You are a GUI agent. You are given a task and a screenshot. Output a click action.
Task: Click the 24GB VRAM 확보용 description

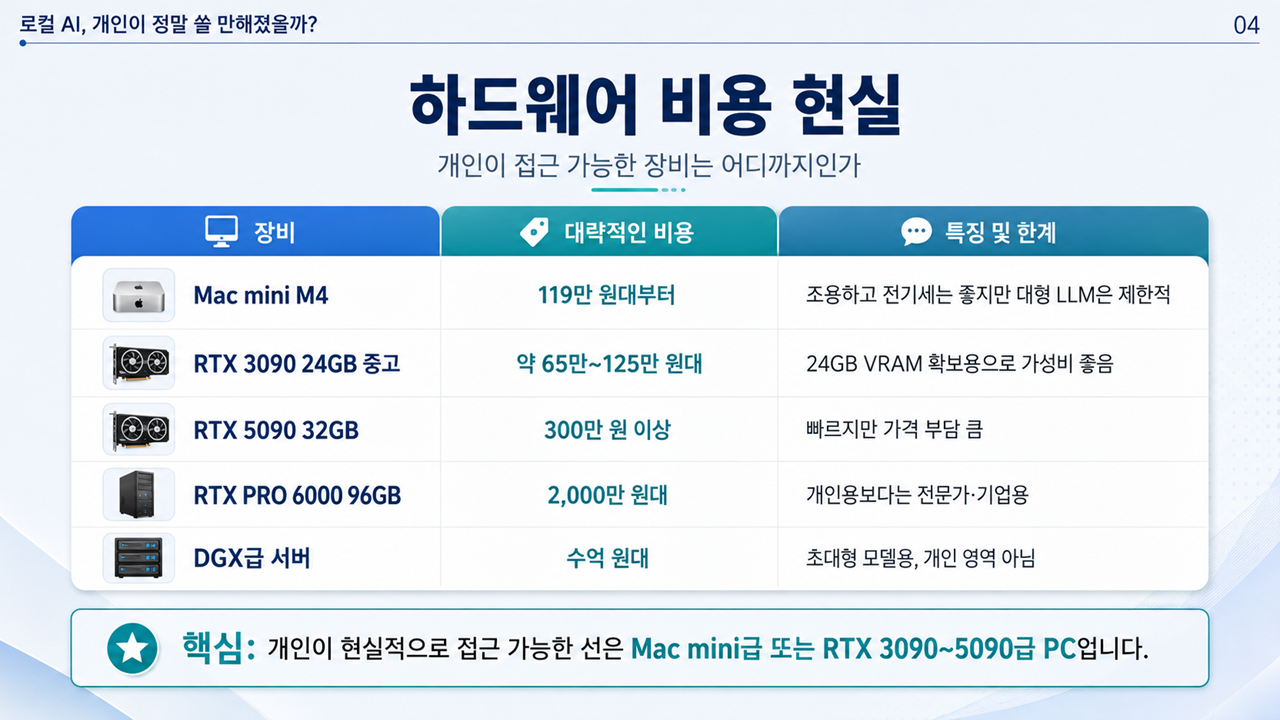tap(960, 363)
